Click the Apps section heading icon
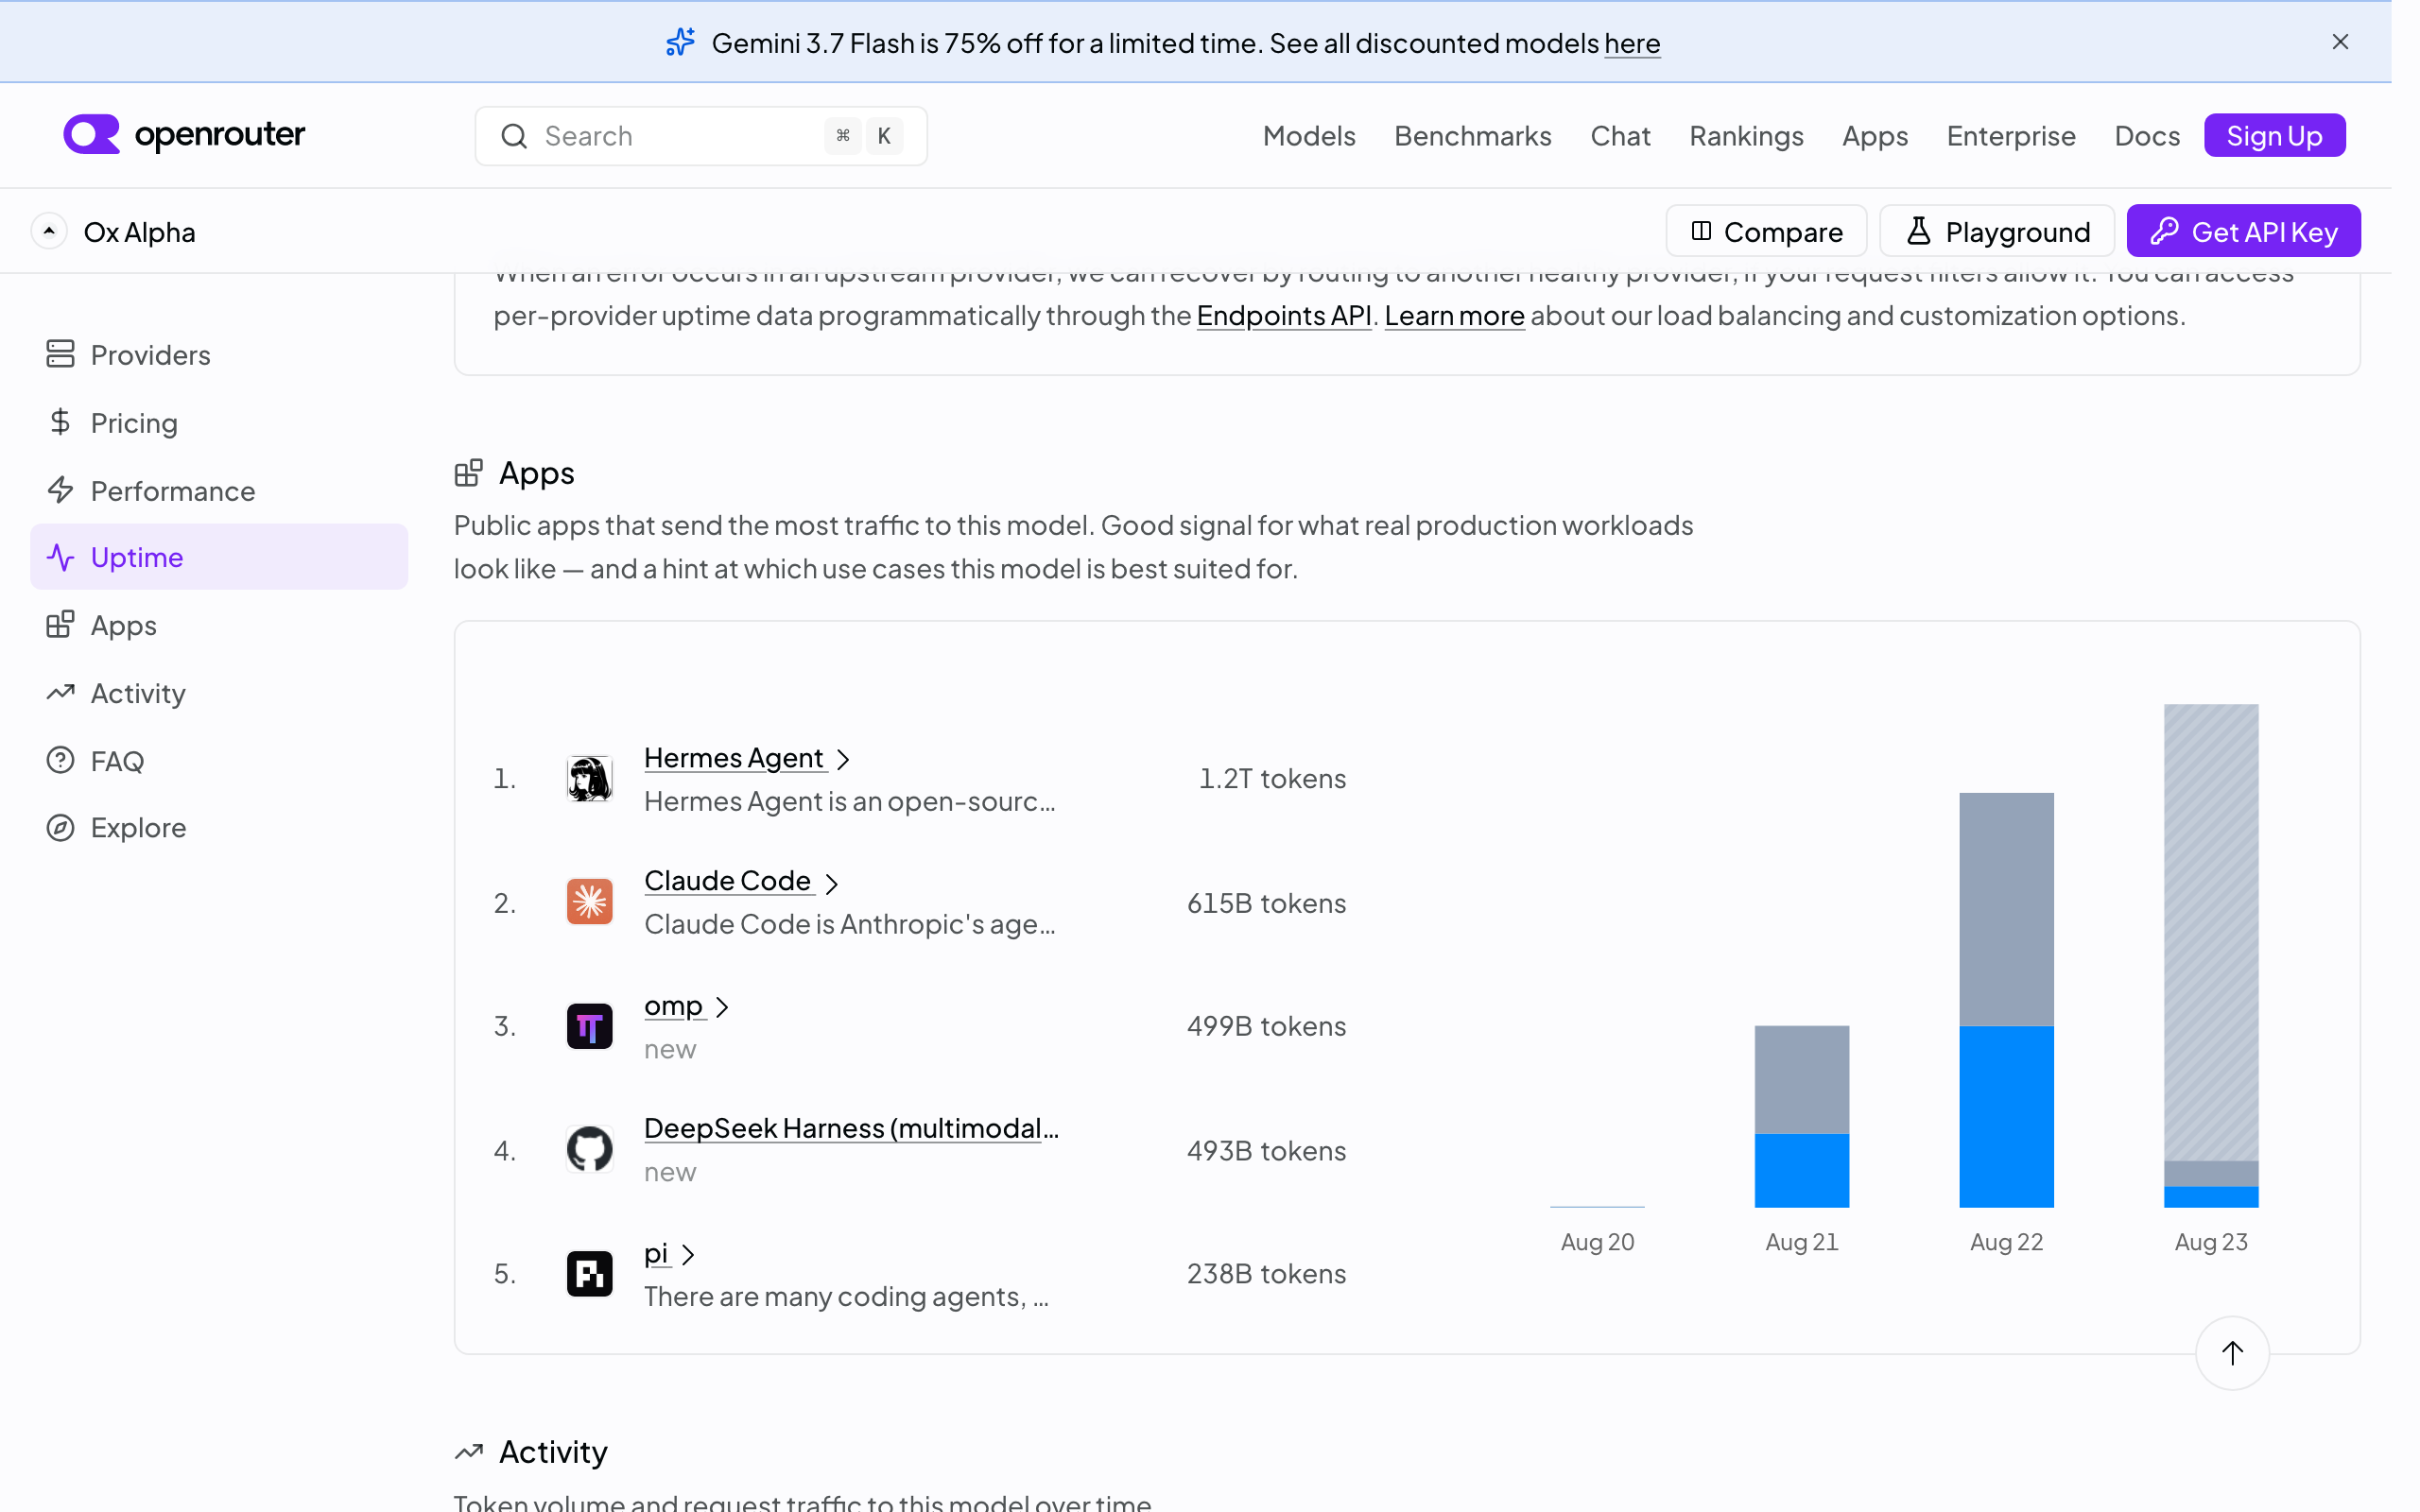This screenshot has height=1512, width=2420. click(x=468, y=472)
